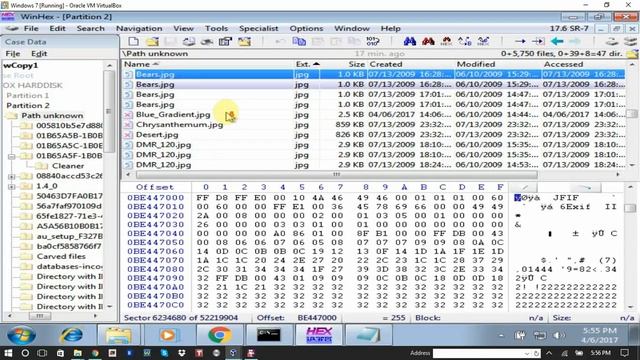Launch Internet Explorer from the taskbar
This screenshot has width=640, height=360.
(72, 336)
